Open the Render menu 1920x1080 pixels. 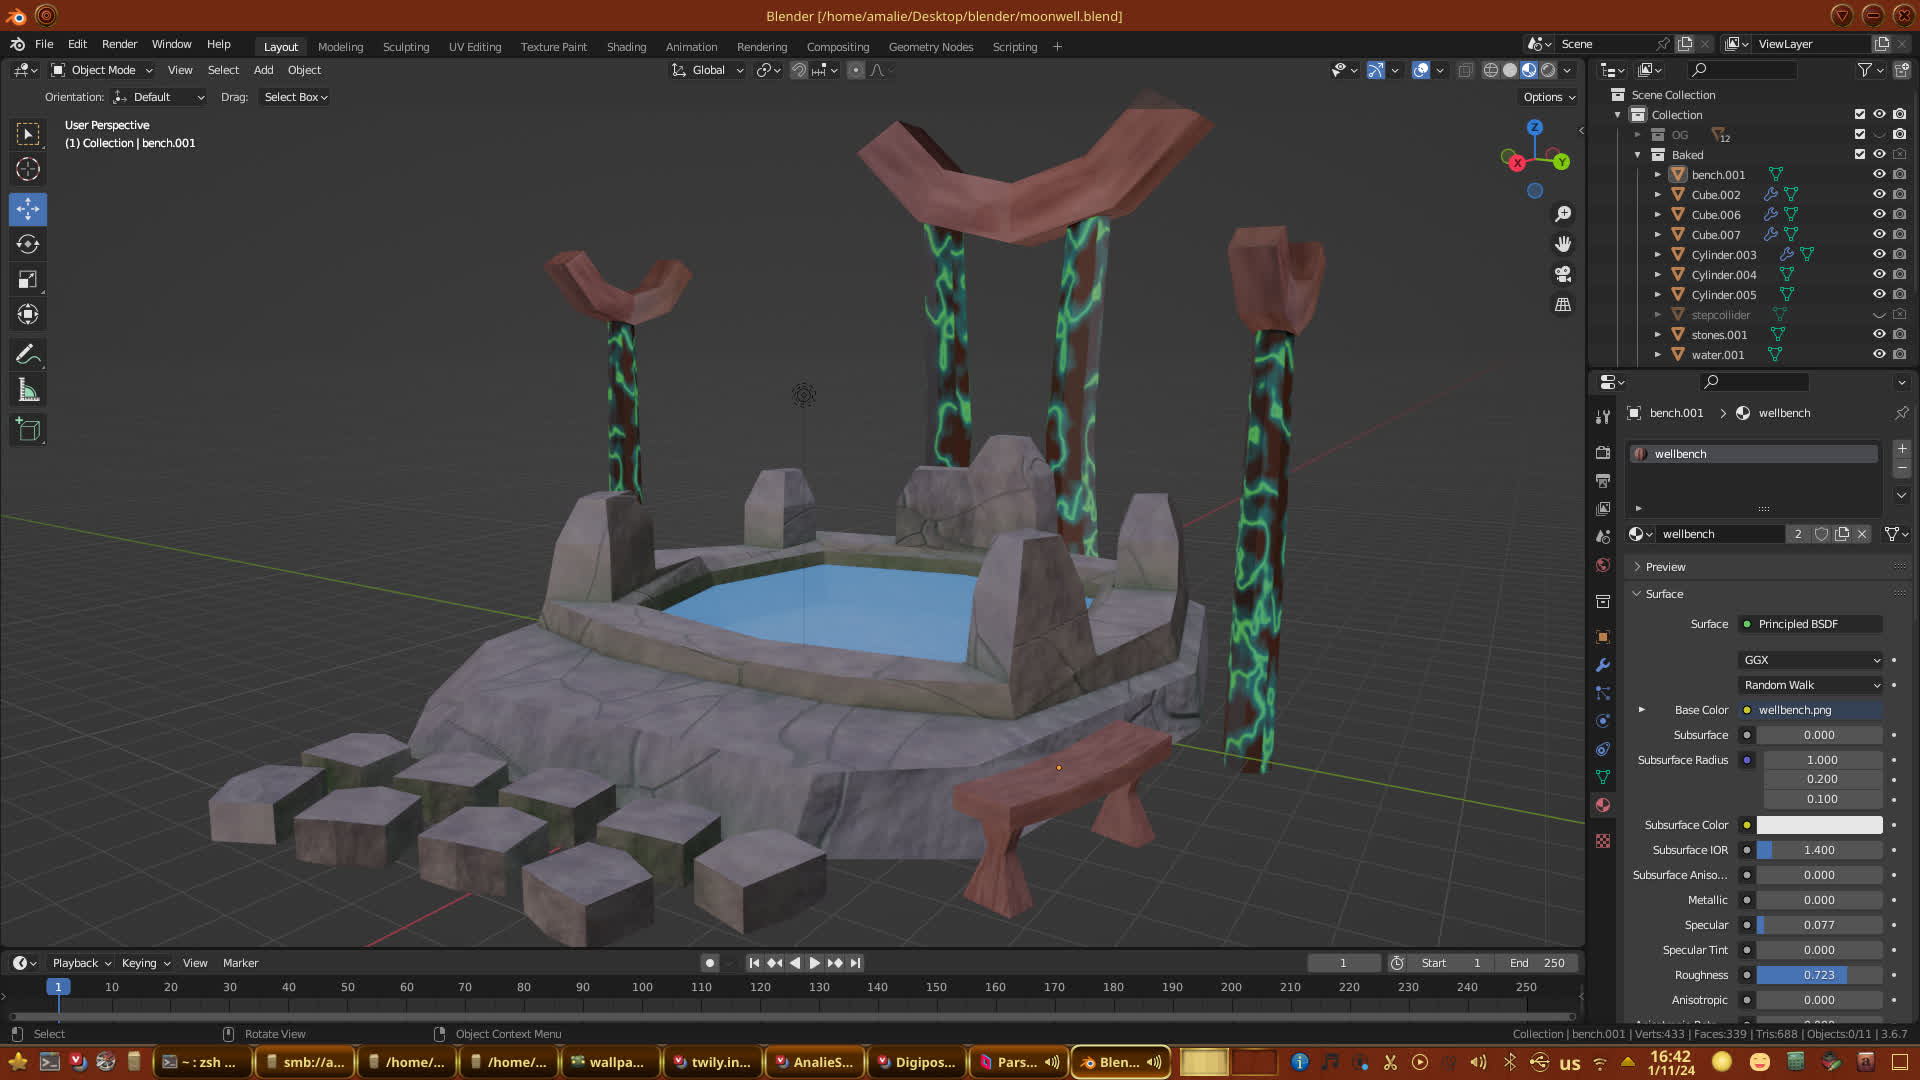point(119,44)
